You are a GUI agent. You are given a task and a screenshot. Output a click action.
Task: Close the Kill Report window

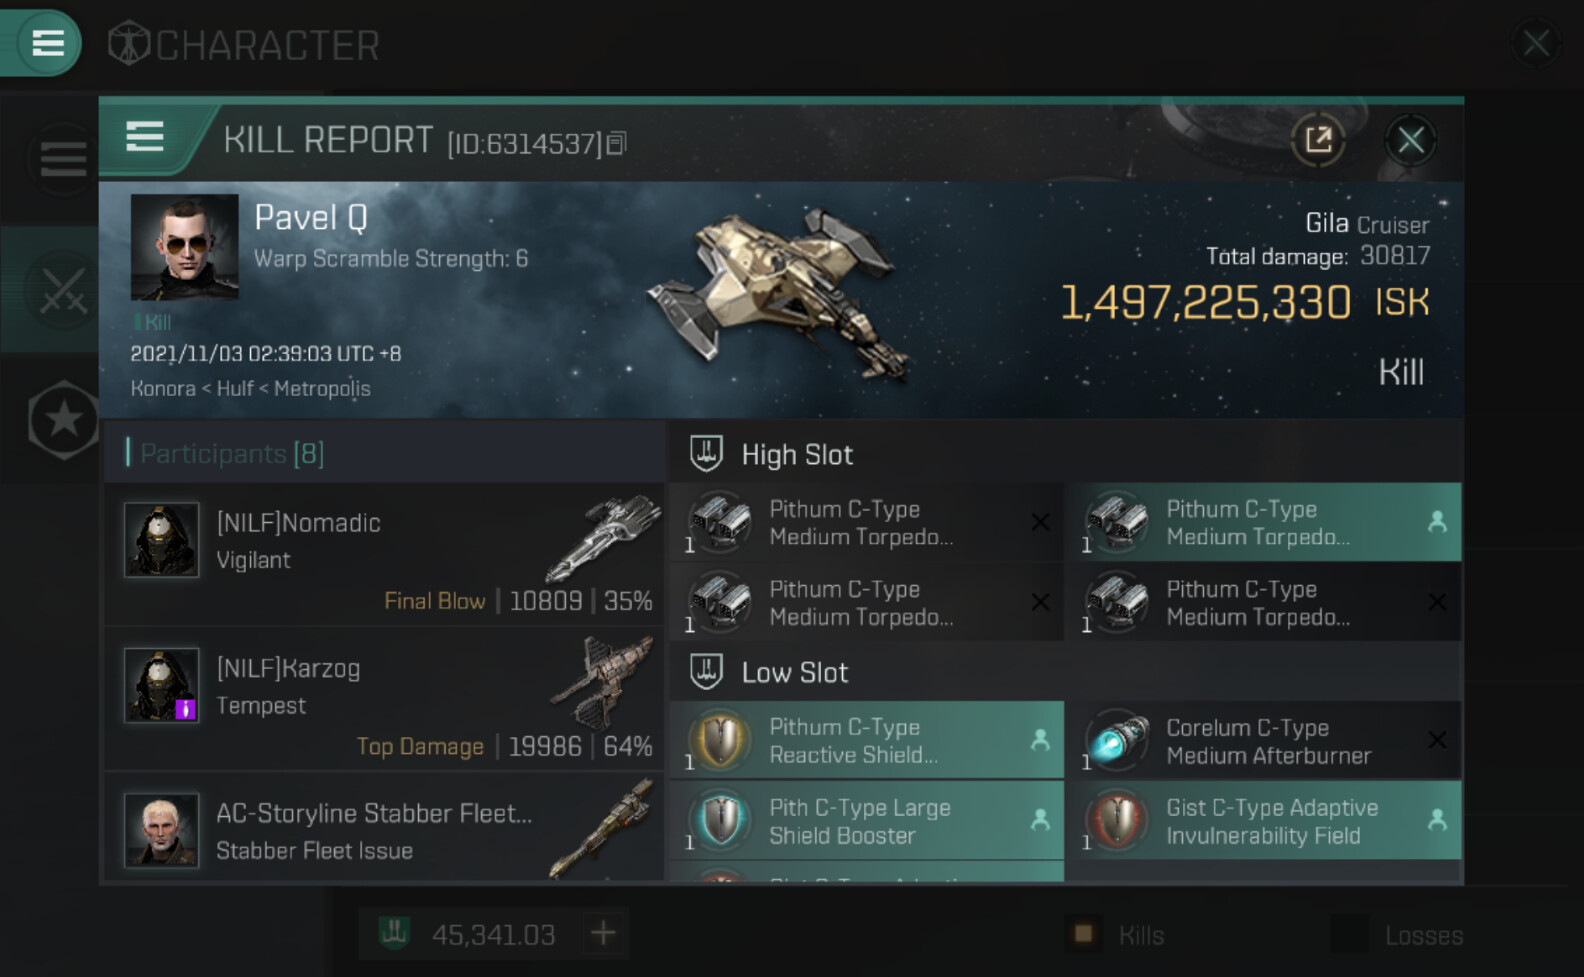click(x=1410, y=140)
